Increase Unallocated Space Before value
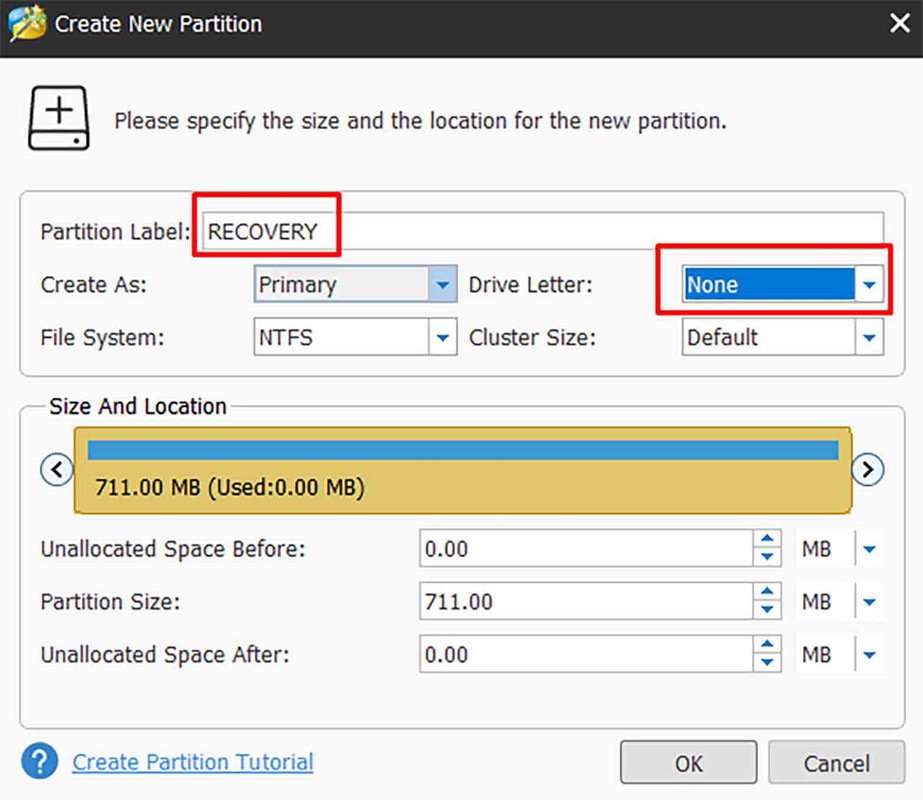 [767, 539]
